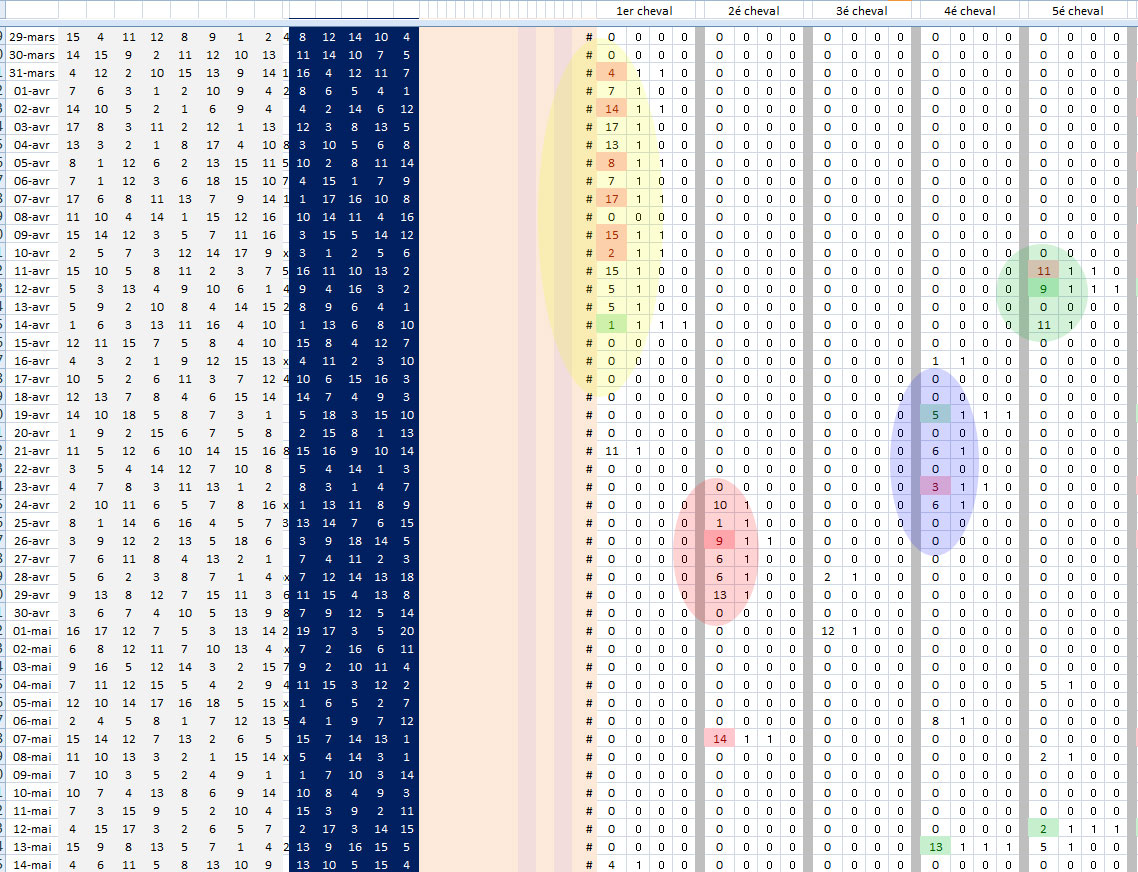Click the '01-avr' date cell
Image resolution: width=1138 pixels, height=872 pixels.
[x=32, y=91]
